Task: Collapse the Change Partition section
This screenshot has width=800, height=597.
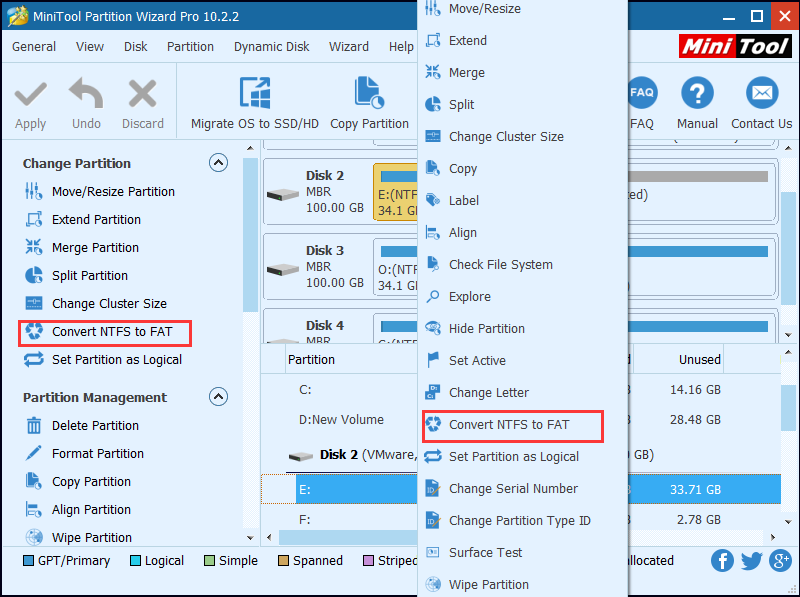Action: [x=218, y=163]
